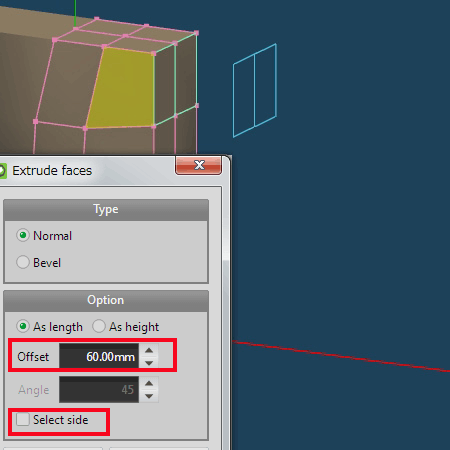This screenshot has height=450, width=450.
Task: Close the Extrude faces dialog
Action: point(198,165)
